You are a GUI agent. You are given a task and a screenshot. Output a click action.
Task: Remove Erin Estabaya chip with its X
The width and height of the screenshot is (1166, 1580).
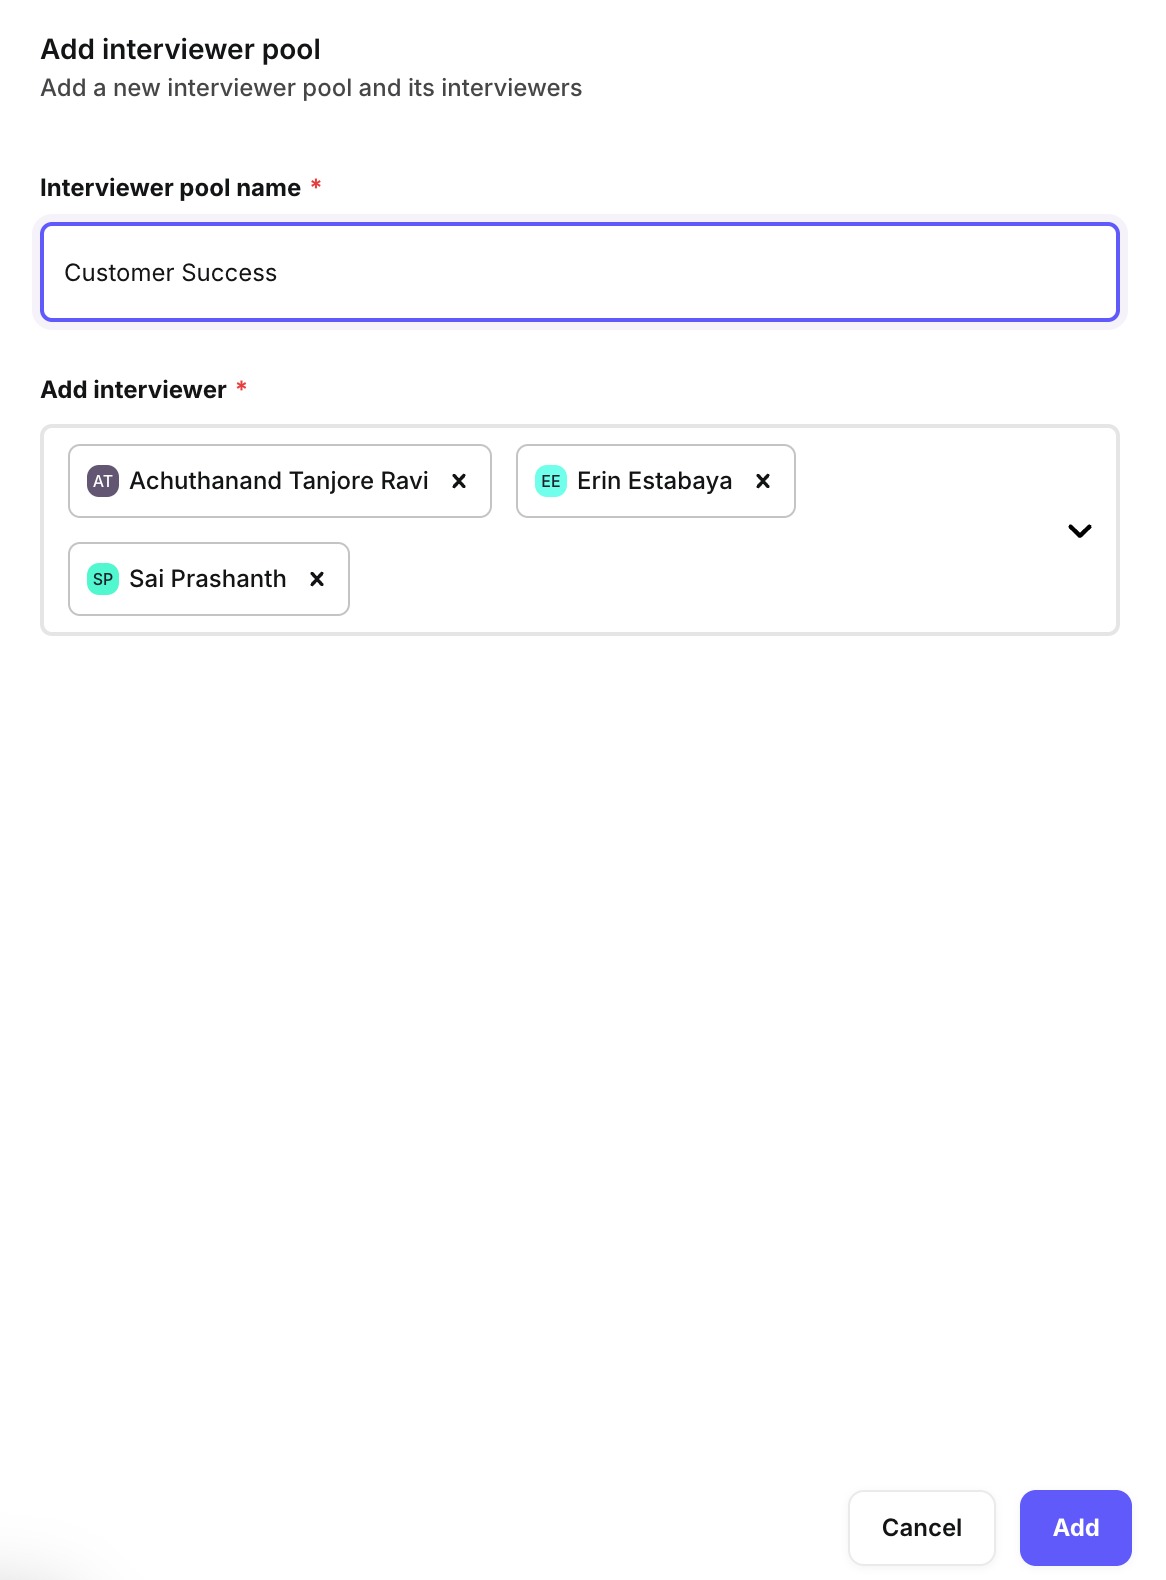point(763,481)
